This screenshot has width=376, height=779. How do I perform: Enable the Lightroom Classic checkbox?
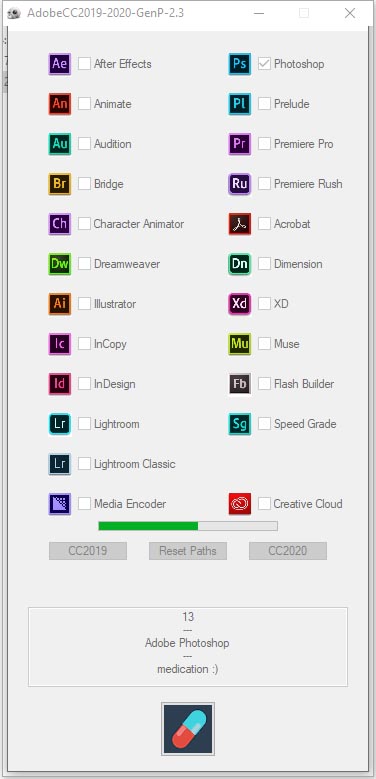tap(84, 464)
